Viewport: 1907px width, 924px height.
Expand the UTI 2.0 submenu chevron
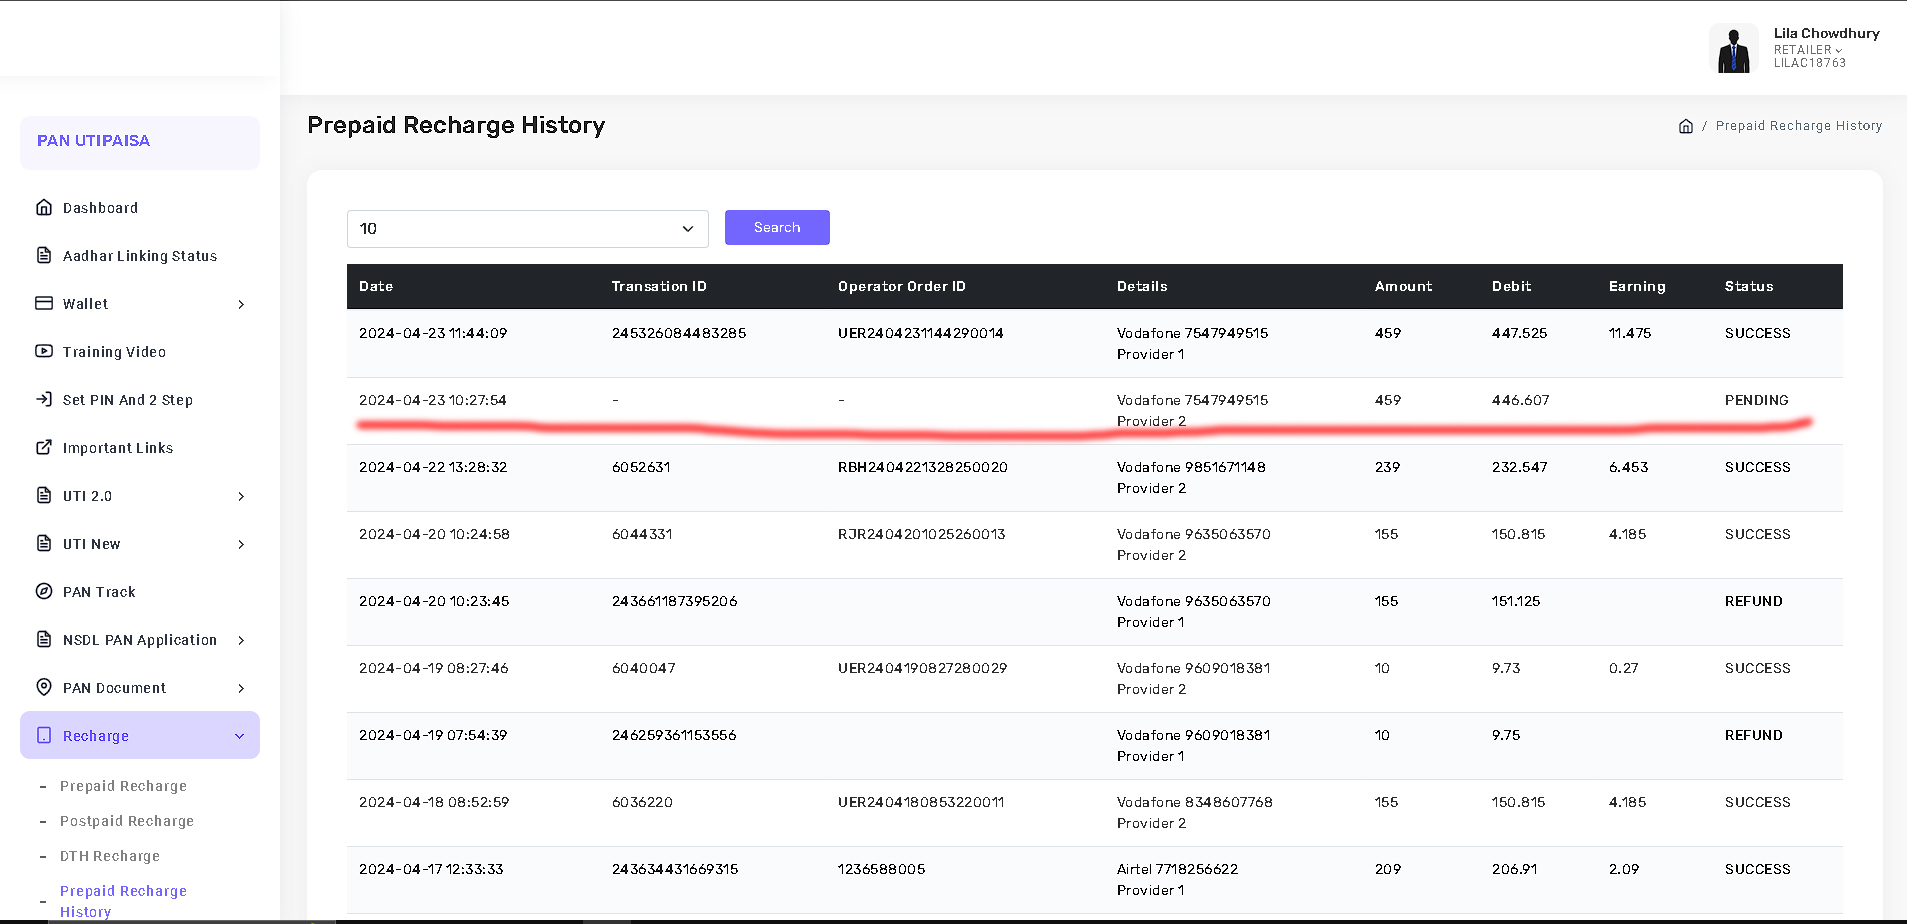241,496
